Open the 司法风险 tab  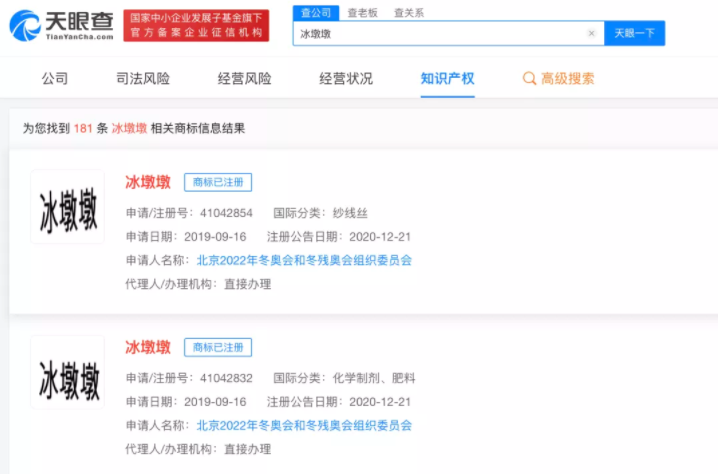tap(143, 78)
